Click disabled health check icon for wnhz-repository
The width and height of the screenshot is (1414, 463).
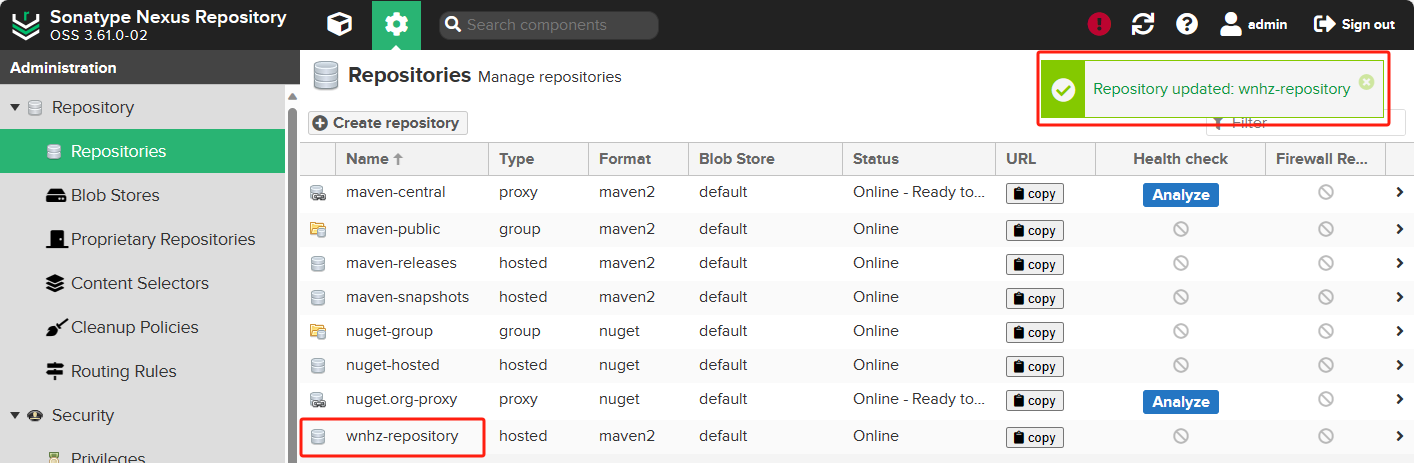pyautogui.click(x=1180, y=436)
